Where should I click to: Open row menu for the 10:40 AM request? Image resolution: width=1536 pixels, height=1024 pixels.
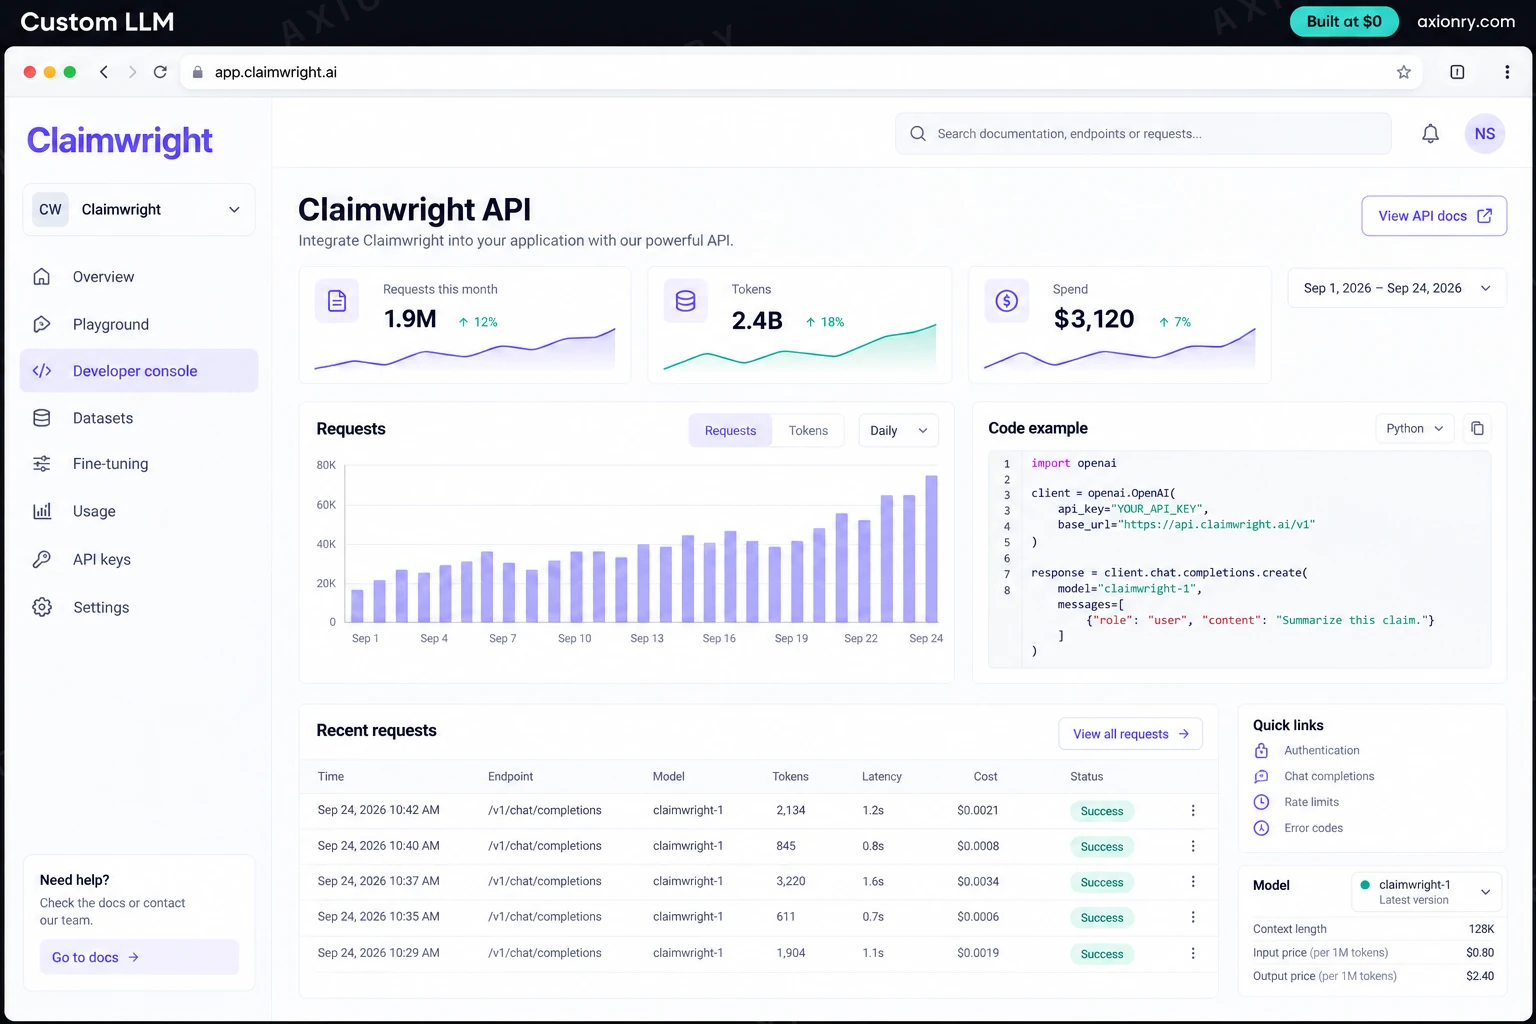click(1193, 846)
